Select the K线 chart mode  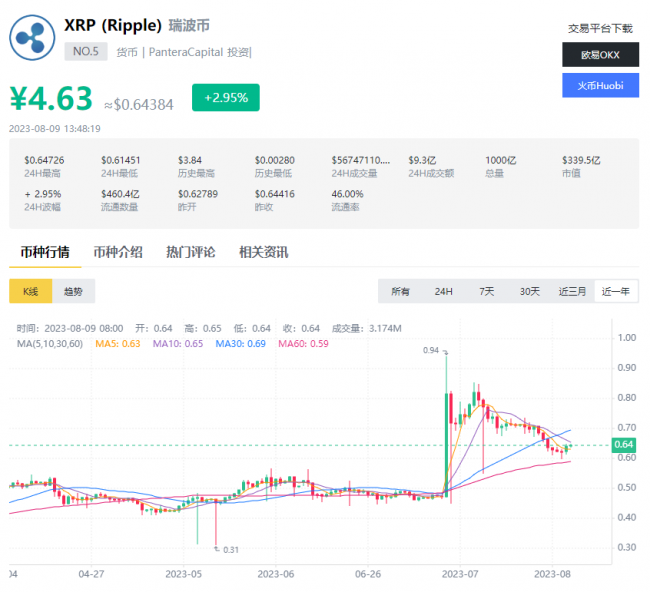point(31,291)
